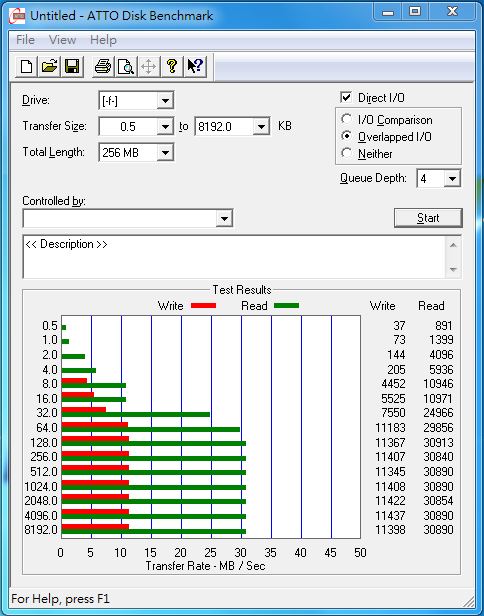Click the yellow question mark About icon
484x616 pixels.
(x=172, y=66)
